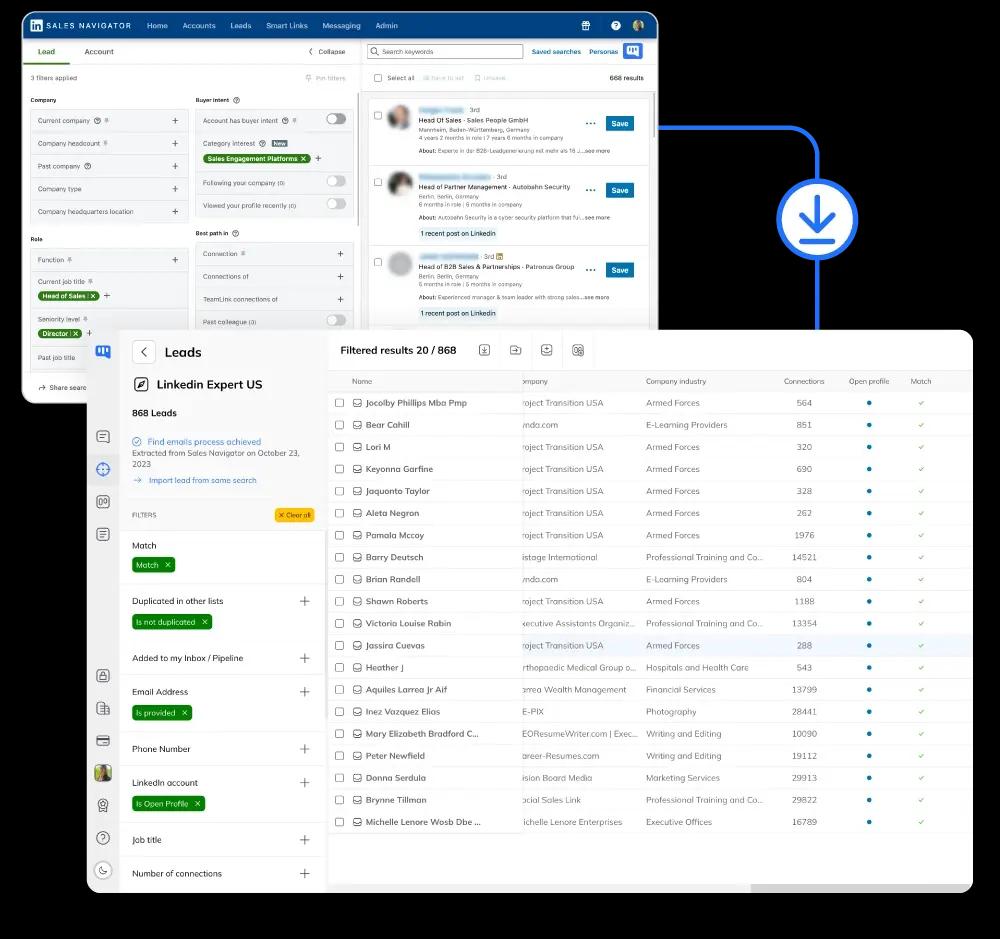Click the gift icon in Sales Navigator header
Image resolution: width=1000 pixels, height=939 pixels.
(x=585, y=26)
